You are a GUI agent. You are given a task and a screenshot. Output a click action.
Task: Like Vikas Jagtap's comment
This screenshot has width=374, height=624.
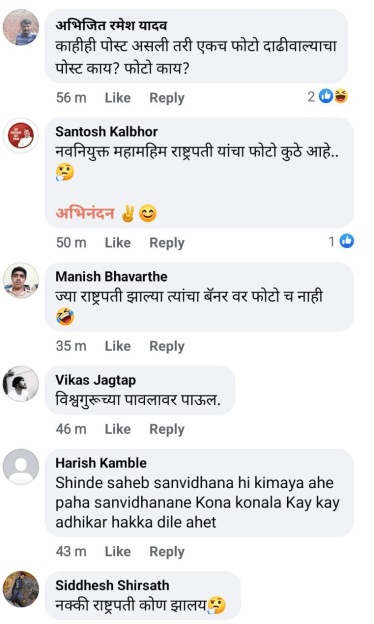117,429
